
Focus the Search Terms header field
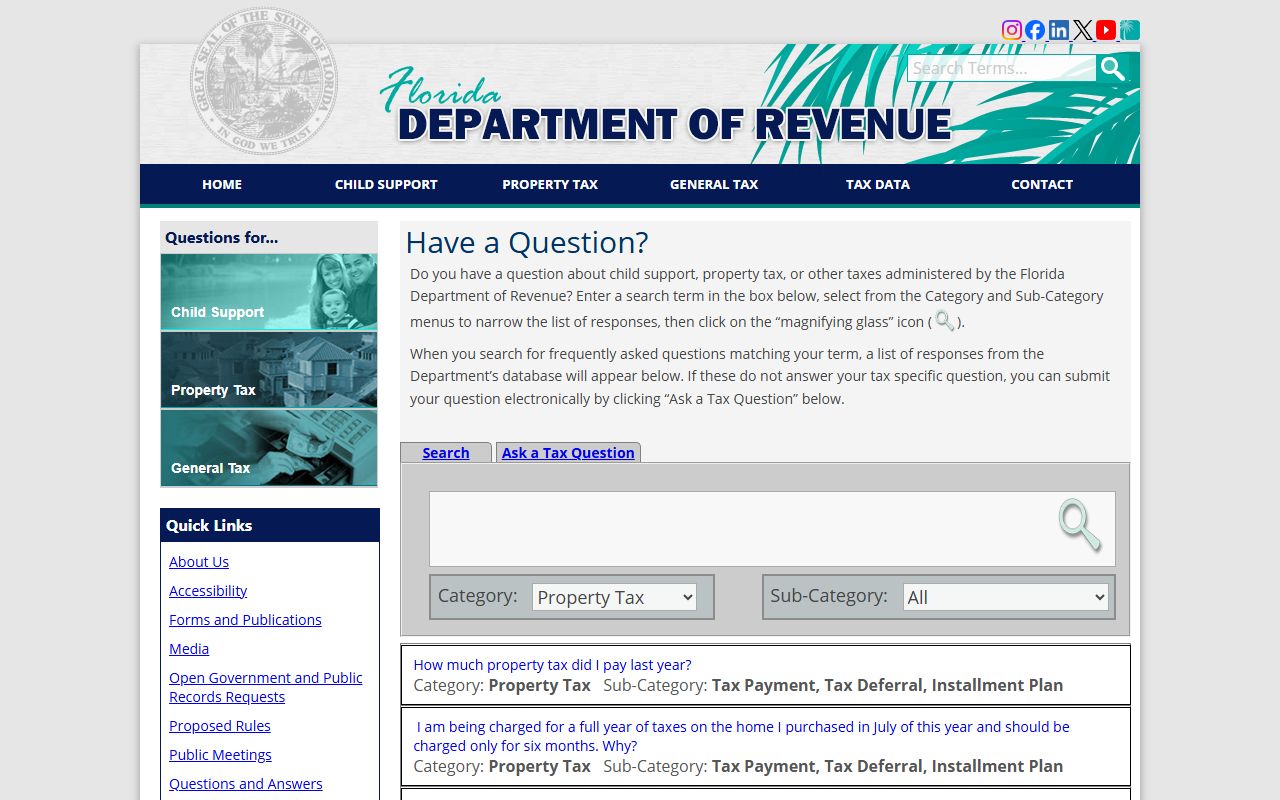[x=1002, y=68]
